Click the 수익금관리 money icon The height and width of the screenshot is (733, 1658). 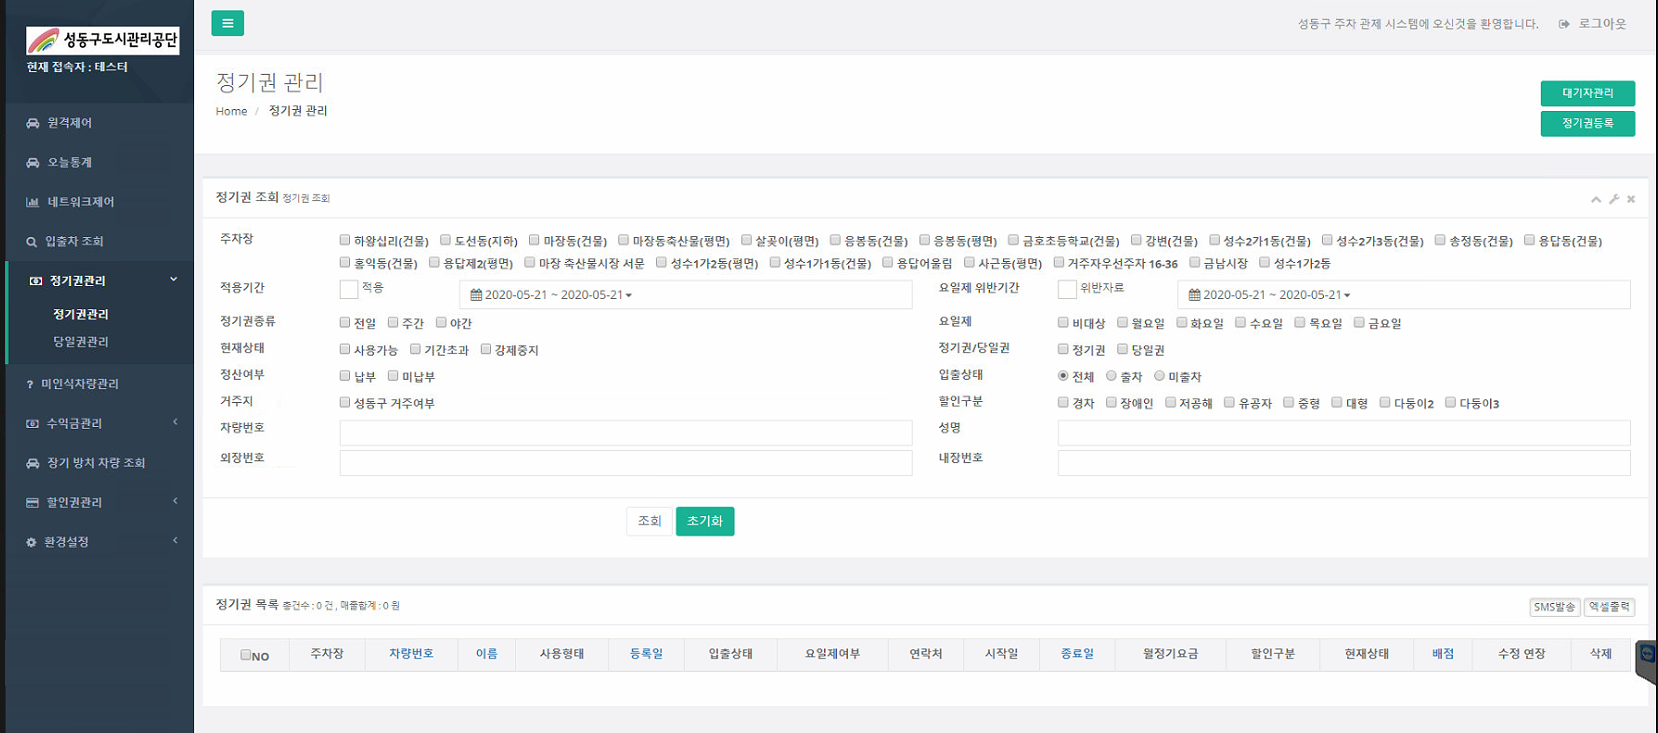(x=33, y=424)
